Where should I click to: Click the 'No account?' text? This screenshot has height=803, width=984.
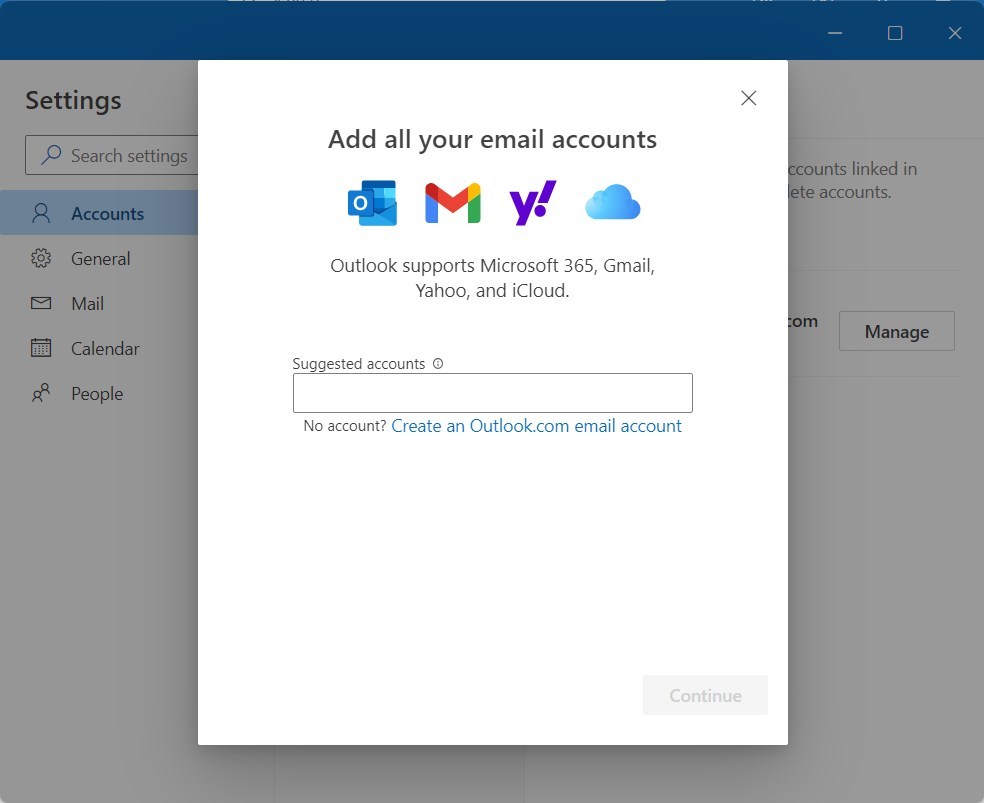pyautogui.click(x=345, y=426)
